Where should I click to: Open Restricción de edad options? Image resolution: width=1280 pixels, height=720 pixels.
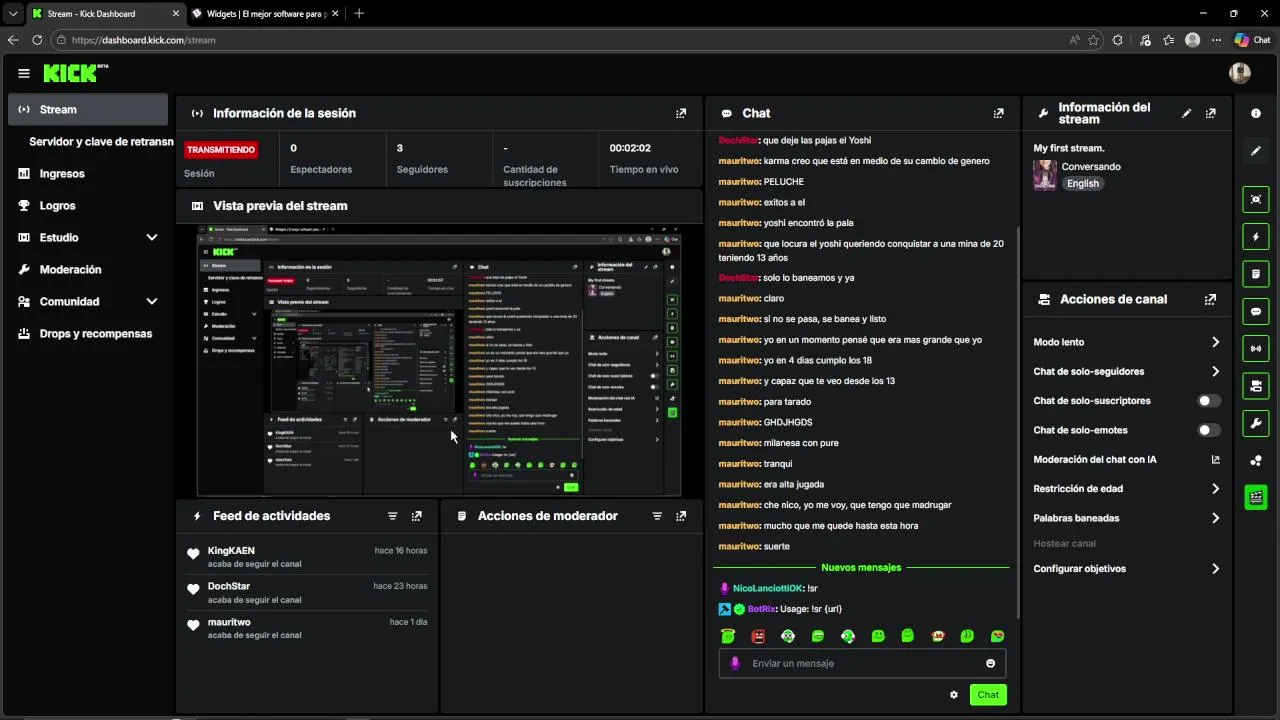click(1127, 489)
